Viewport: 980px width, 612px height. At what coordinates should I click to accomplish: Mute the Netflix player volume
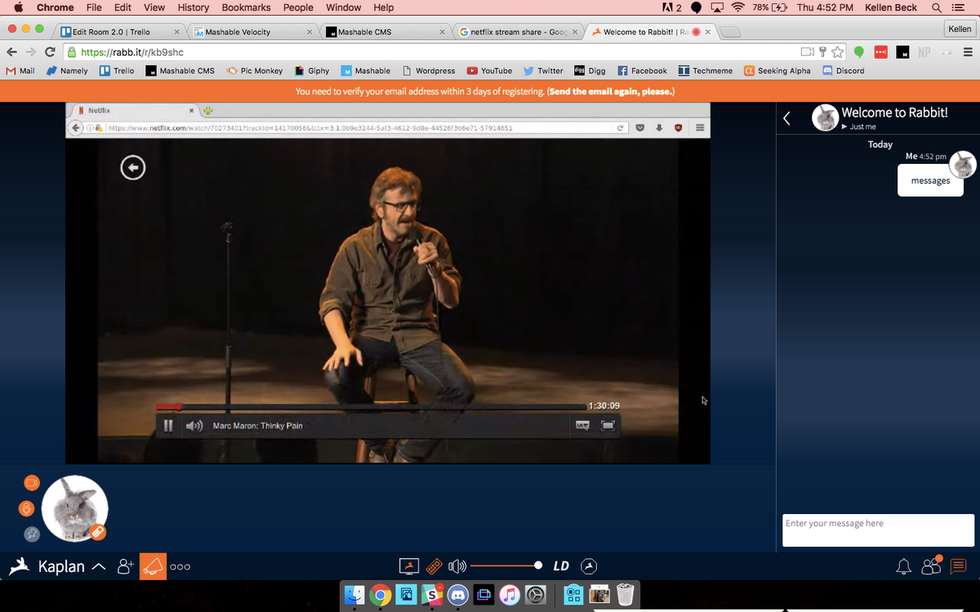click(x=194, y=426)
